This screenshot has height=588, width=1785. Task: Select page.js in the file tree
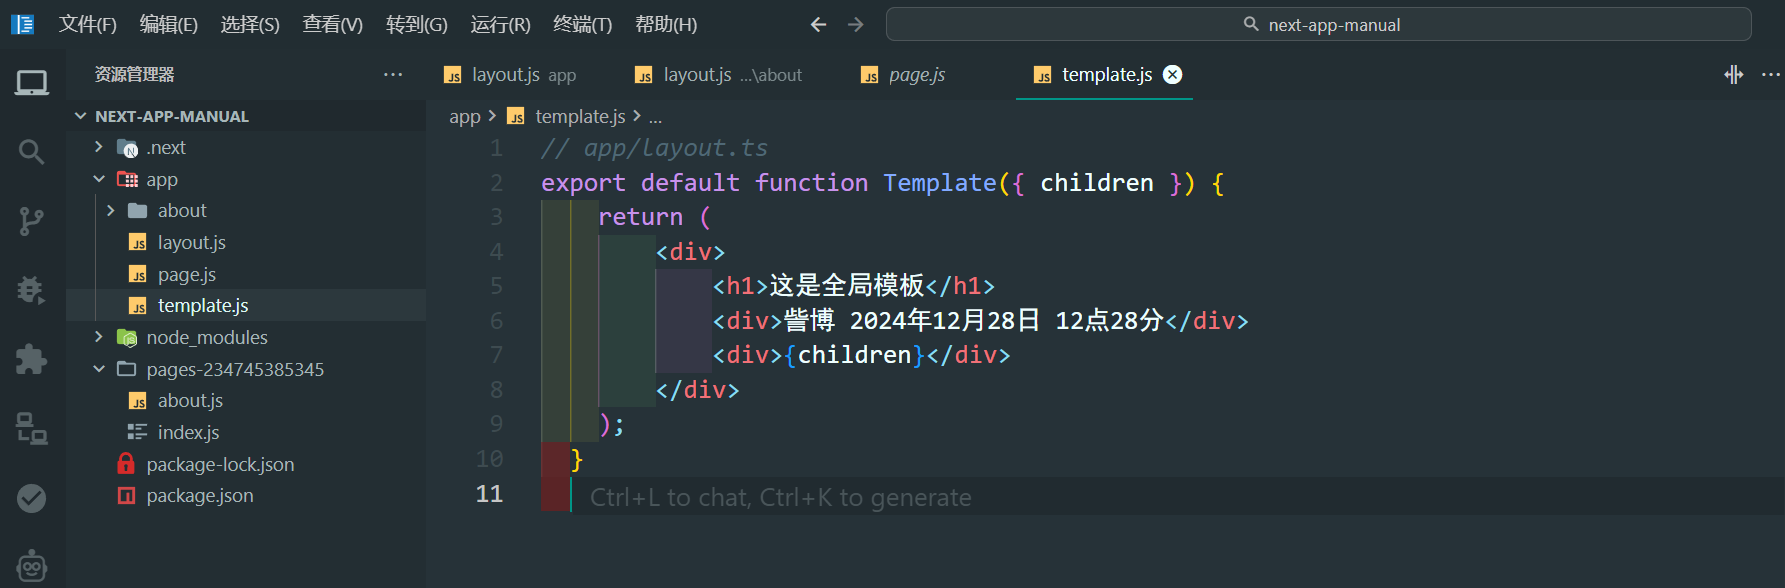tap(186, 274)
